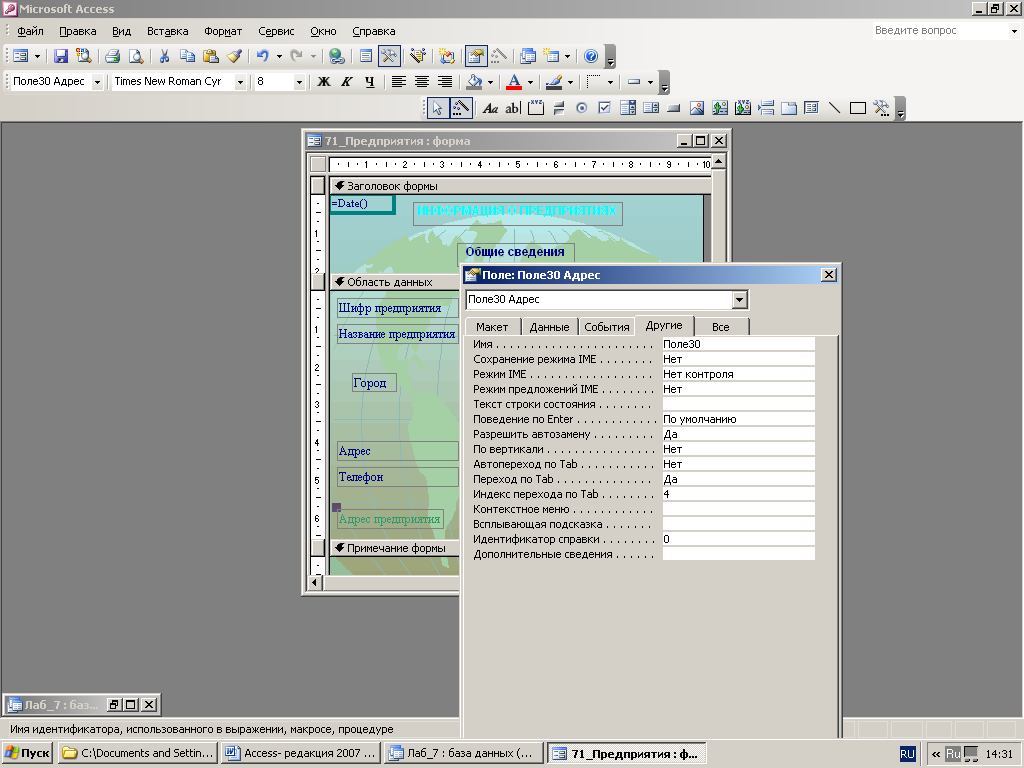Open the font color dropdown arrow

click(530, 82)
